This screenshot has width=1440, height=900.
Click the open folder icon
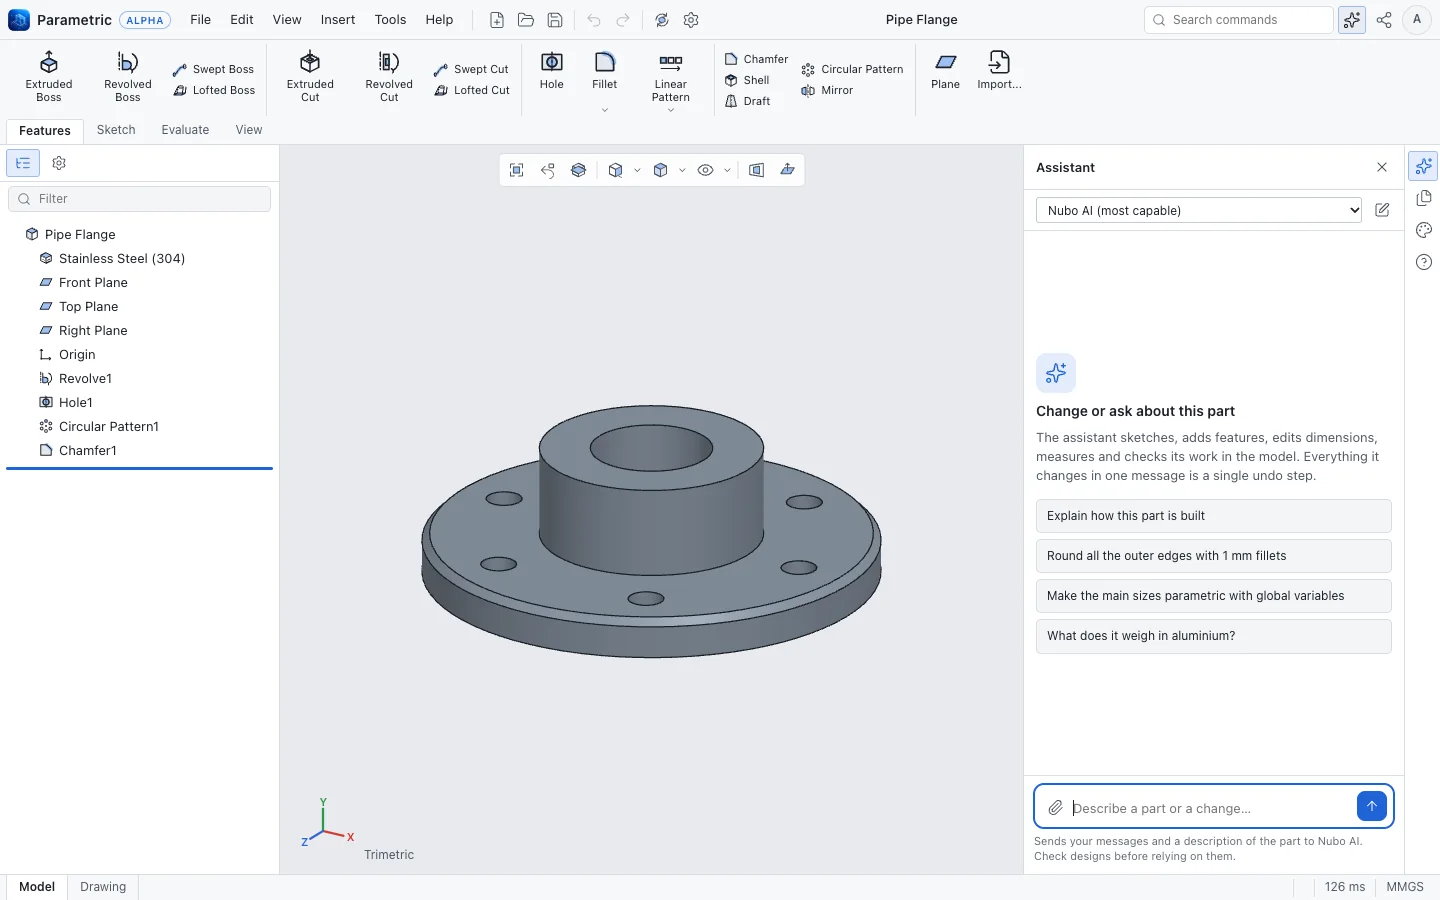526,20
